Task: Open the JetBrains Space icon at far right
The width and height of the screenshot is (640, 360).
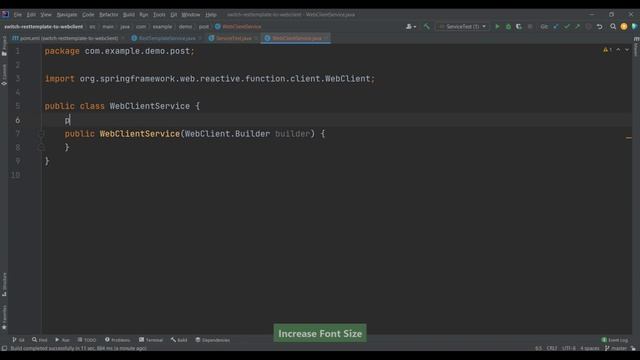Action: tap(634, 27)
